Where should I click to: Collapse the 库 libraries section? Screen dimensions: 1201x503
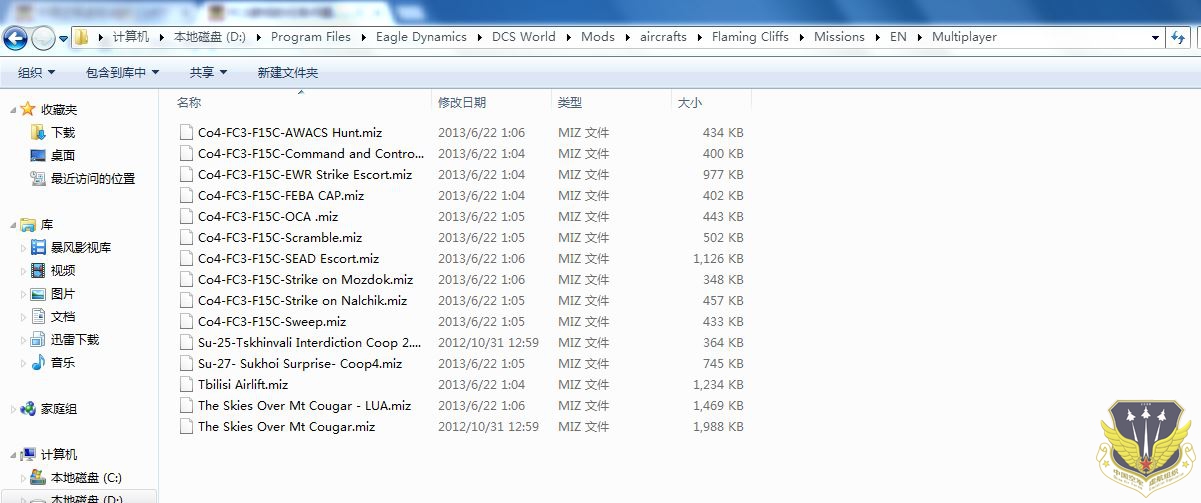pos(12,225)
